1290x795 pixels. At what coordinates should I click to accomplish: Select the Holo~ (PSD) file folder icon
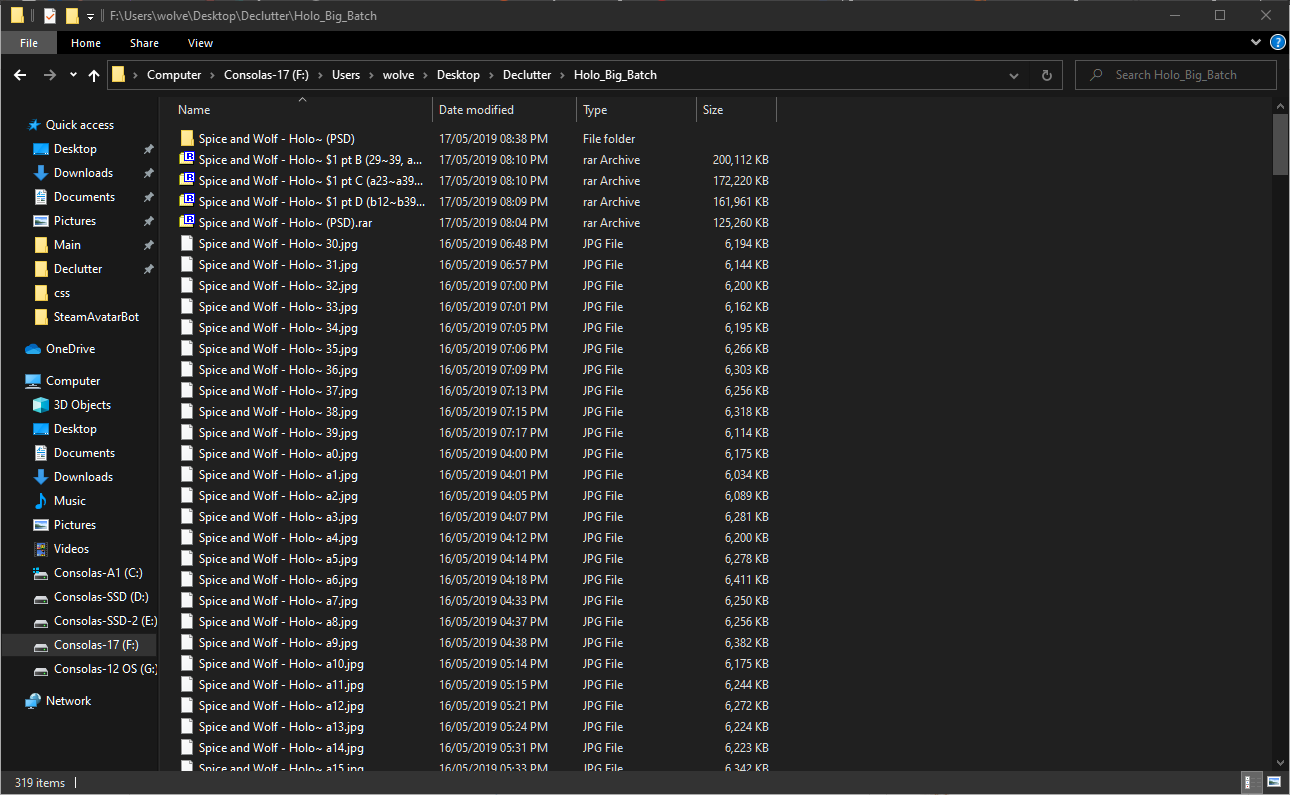tap(186, 139)
